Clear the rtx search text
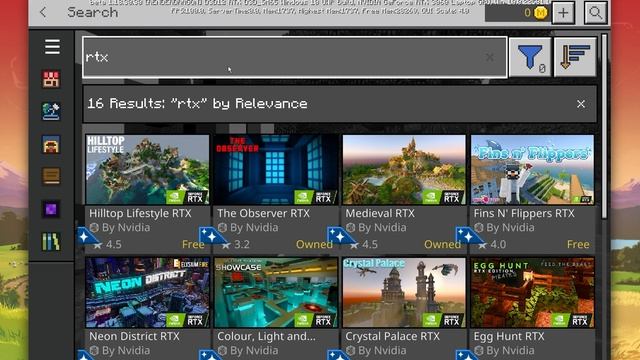The image size is (640, 360). click(x=489, y=57)
